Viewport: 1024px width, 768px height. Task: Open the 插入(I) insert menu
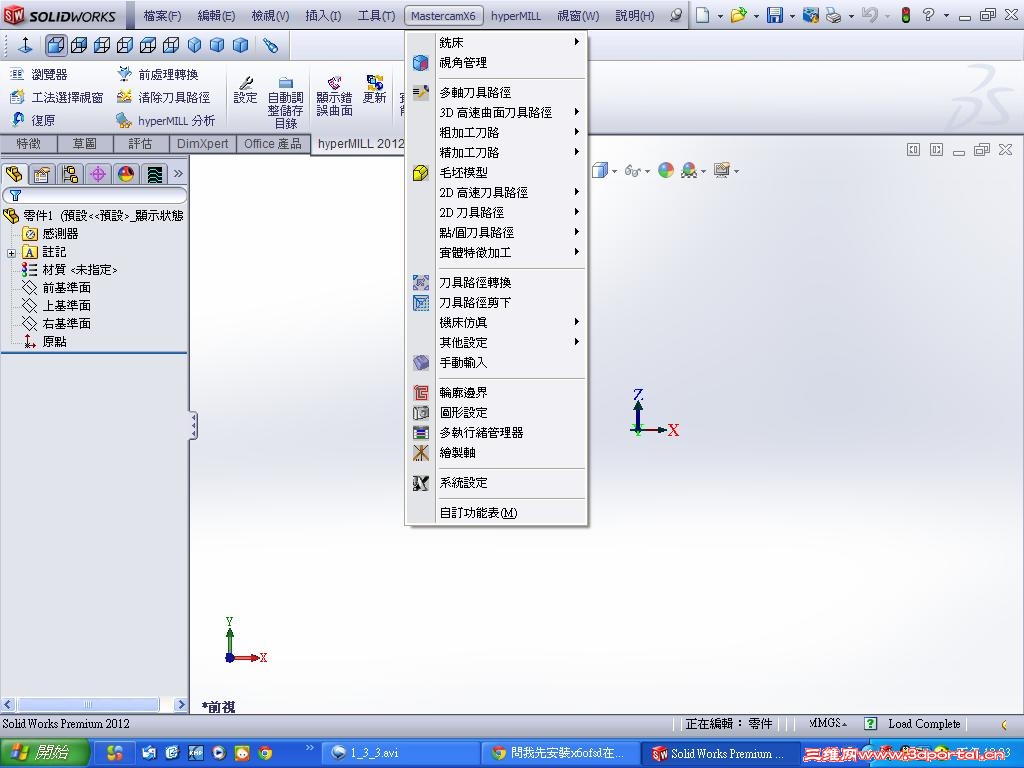pyautogui.click(x=323, y=16)
